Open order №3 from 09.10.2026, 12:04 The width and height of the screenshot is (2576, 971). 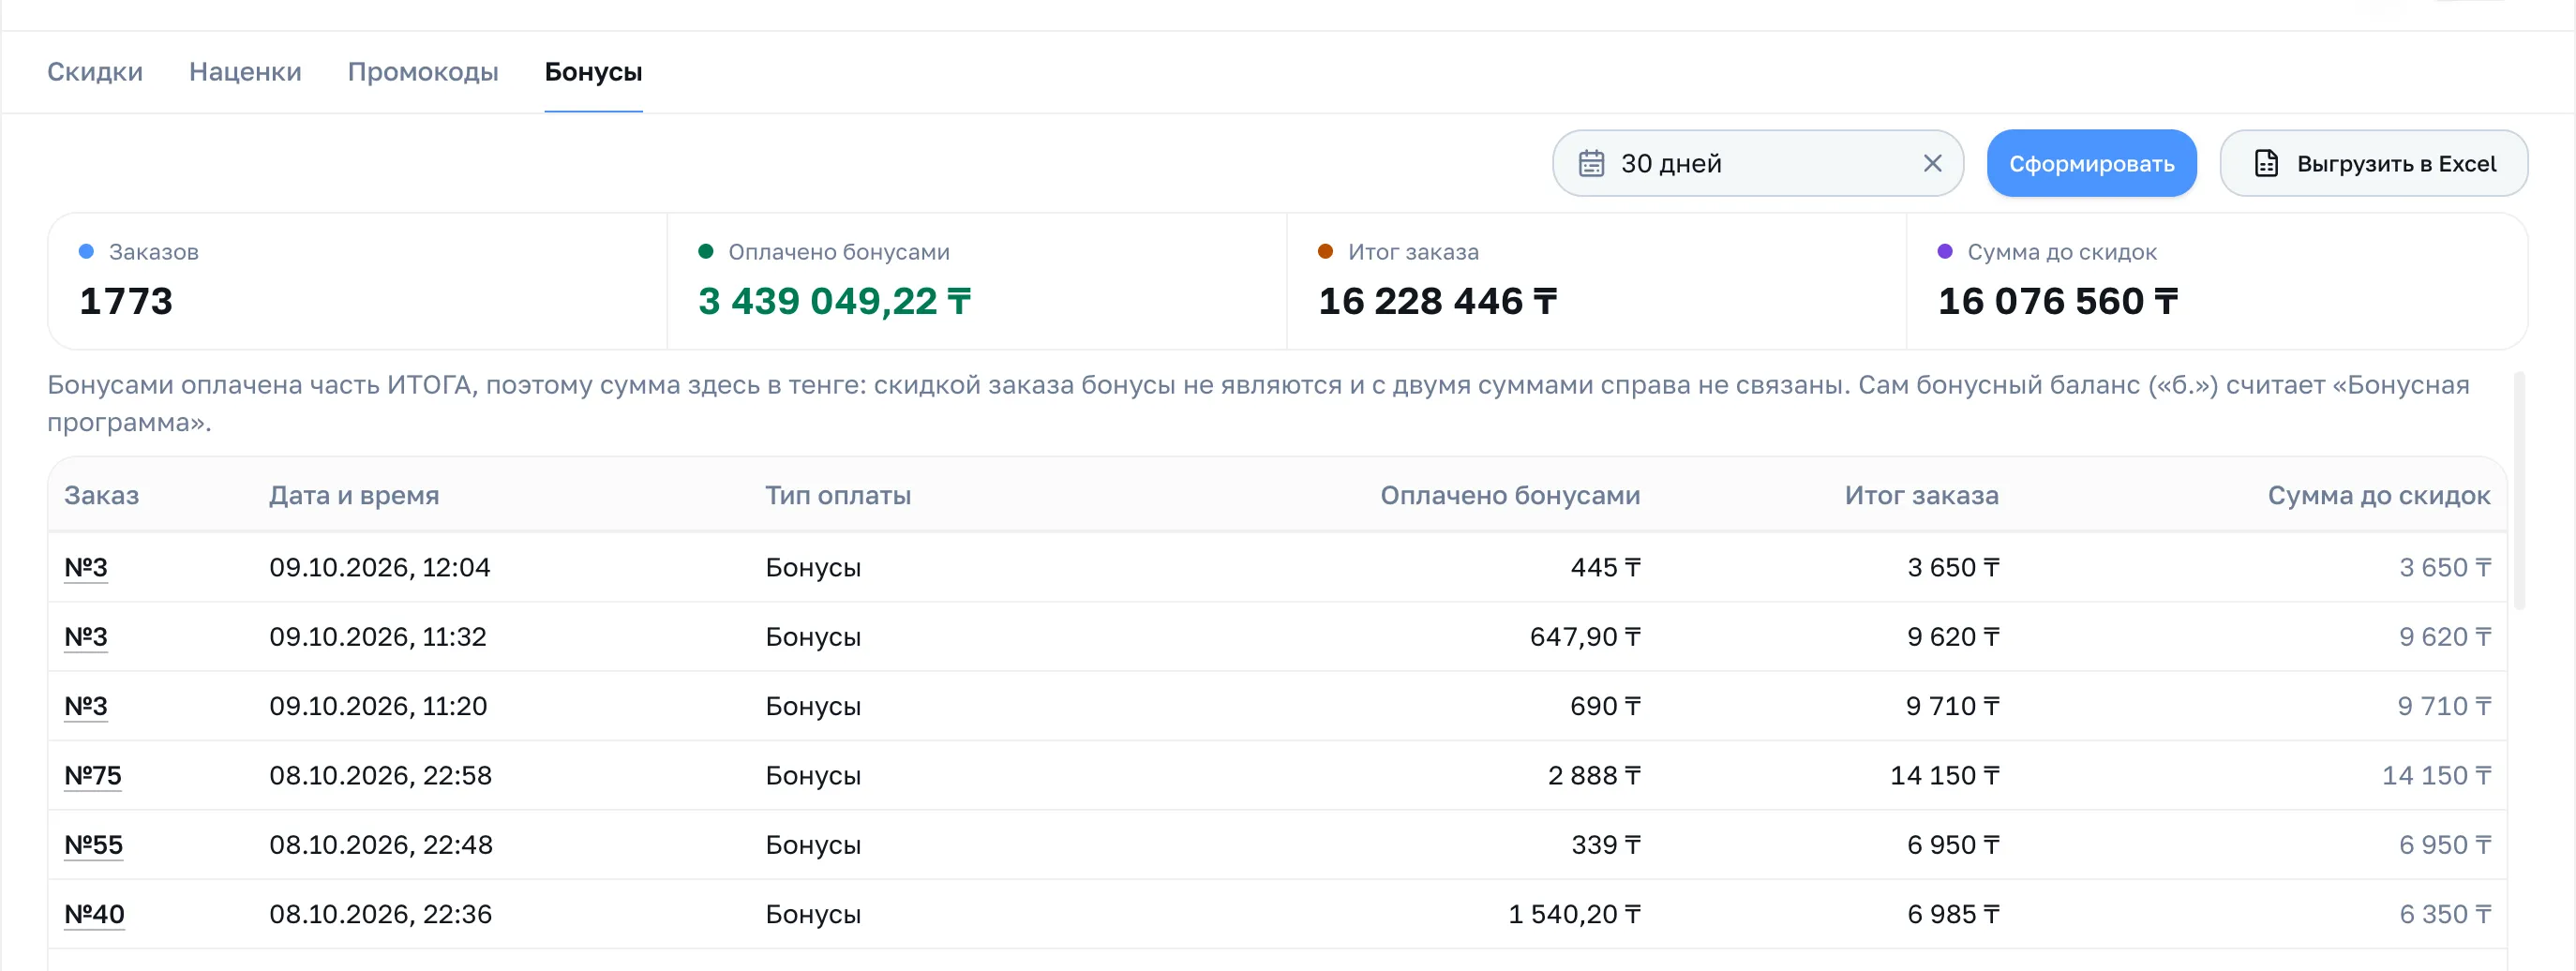pos(86,567)
